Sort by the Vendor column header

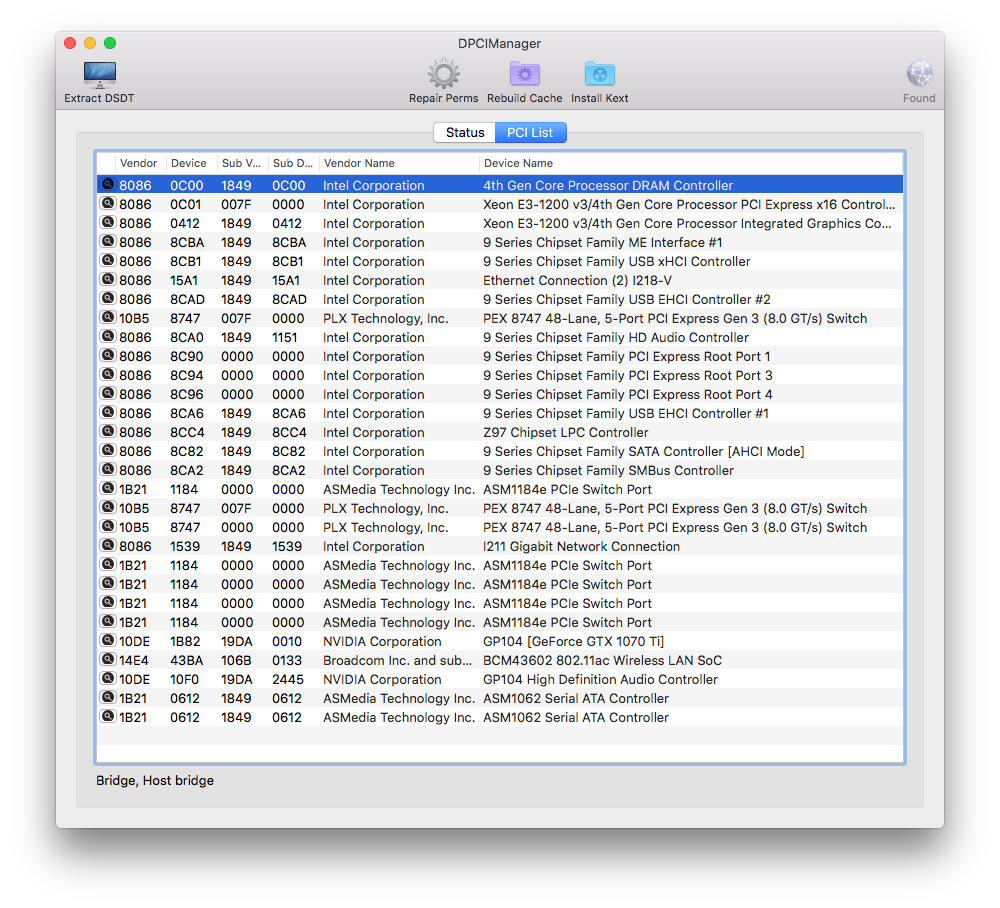click(138, 163)
